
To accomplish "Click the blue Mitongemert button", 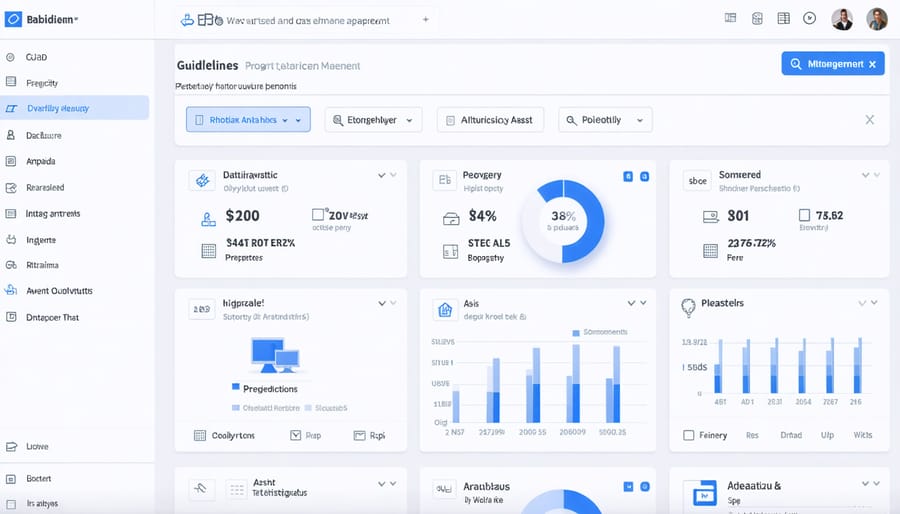I will coord(832,64).
